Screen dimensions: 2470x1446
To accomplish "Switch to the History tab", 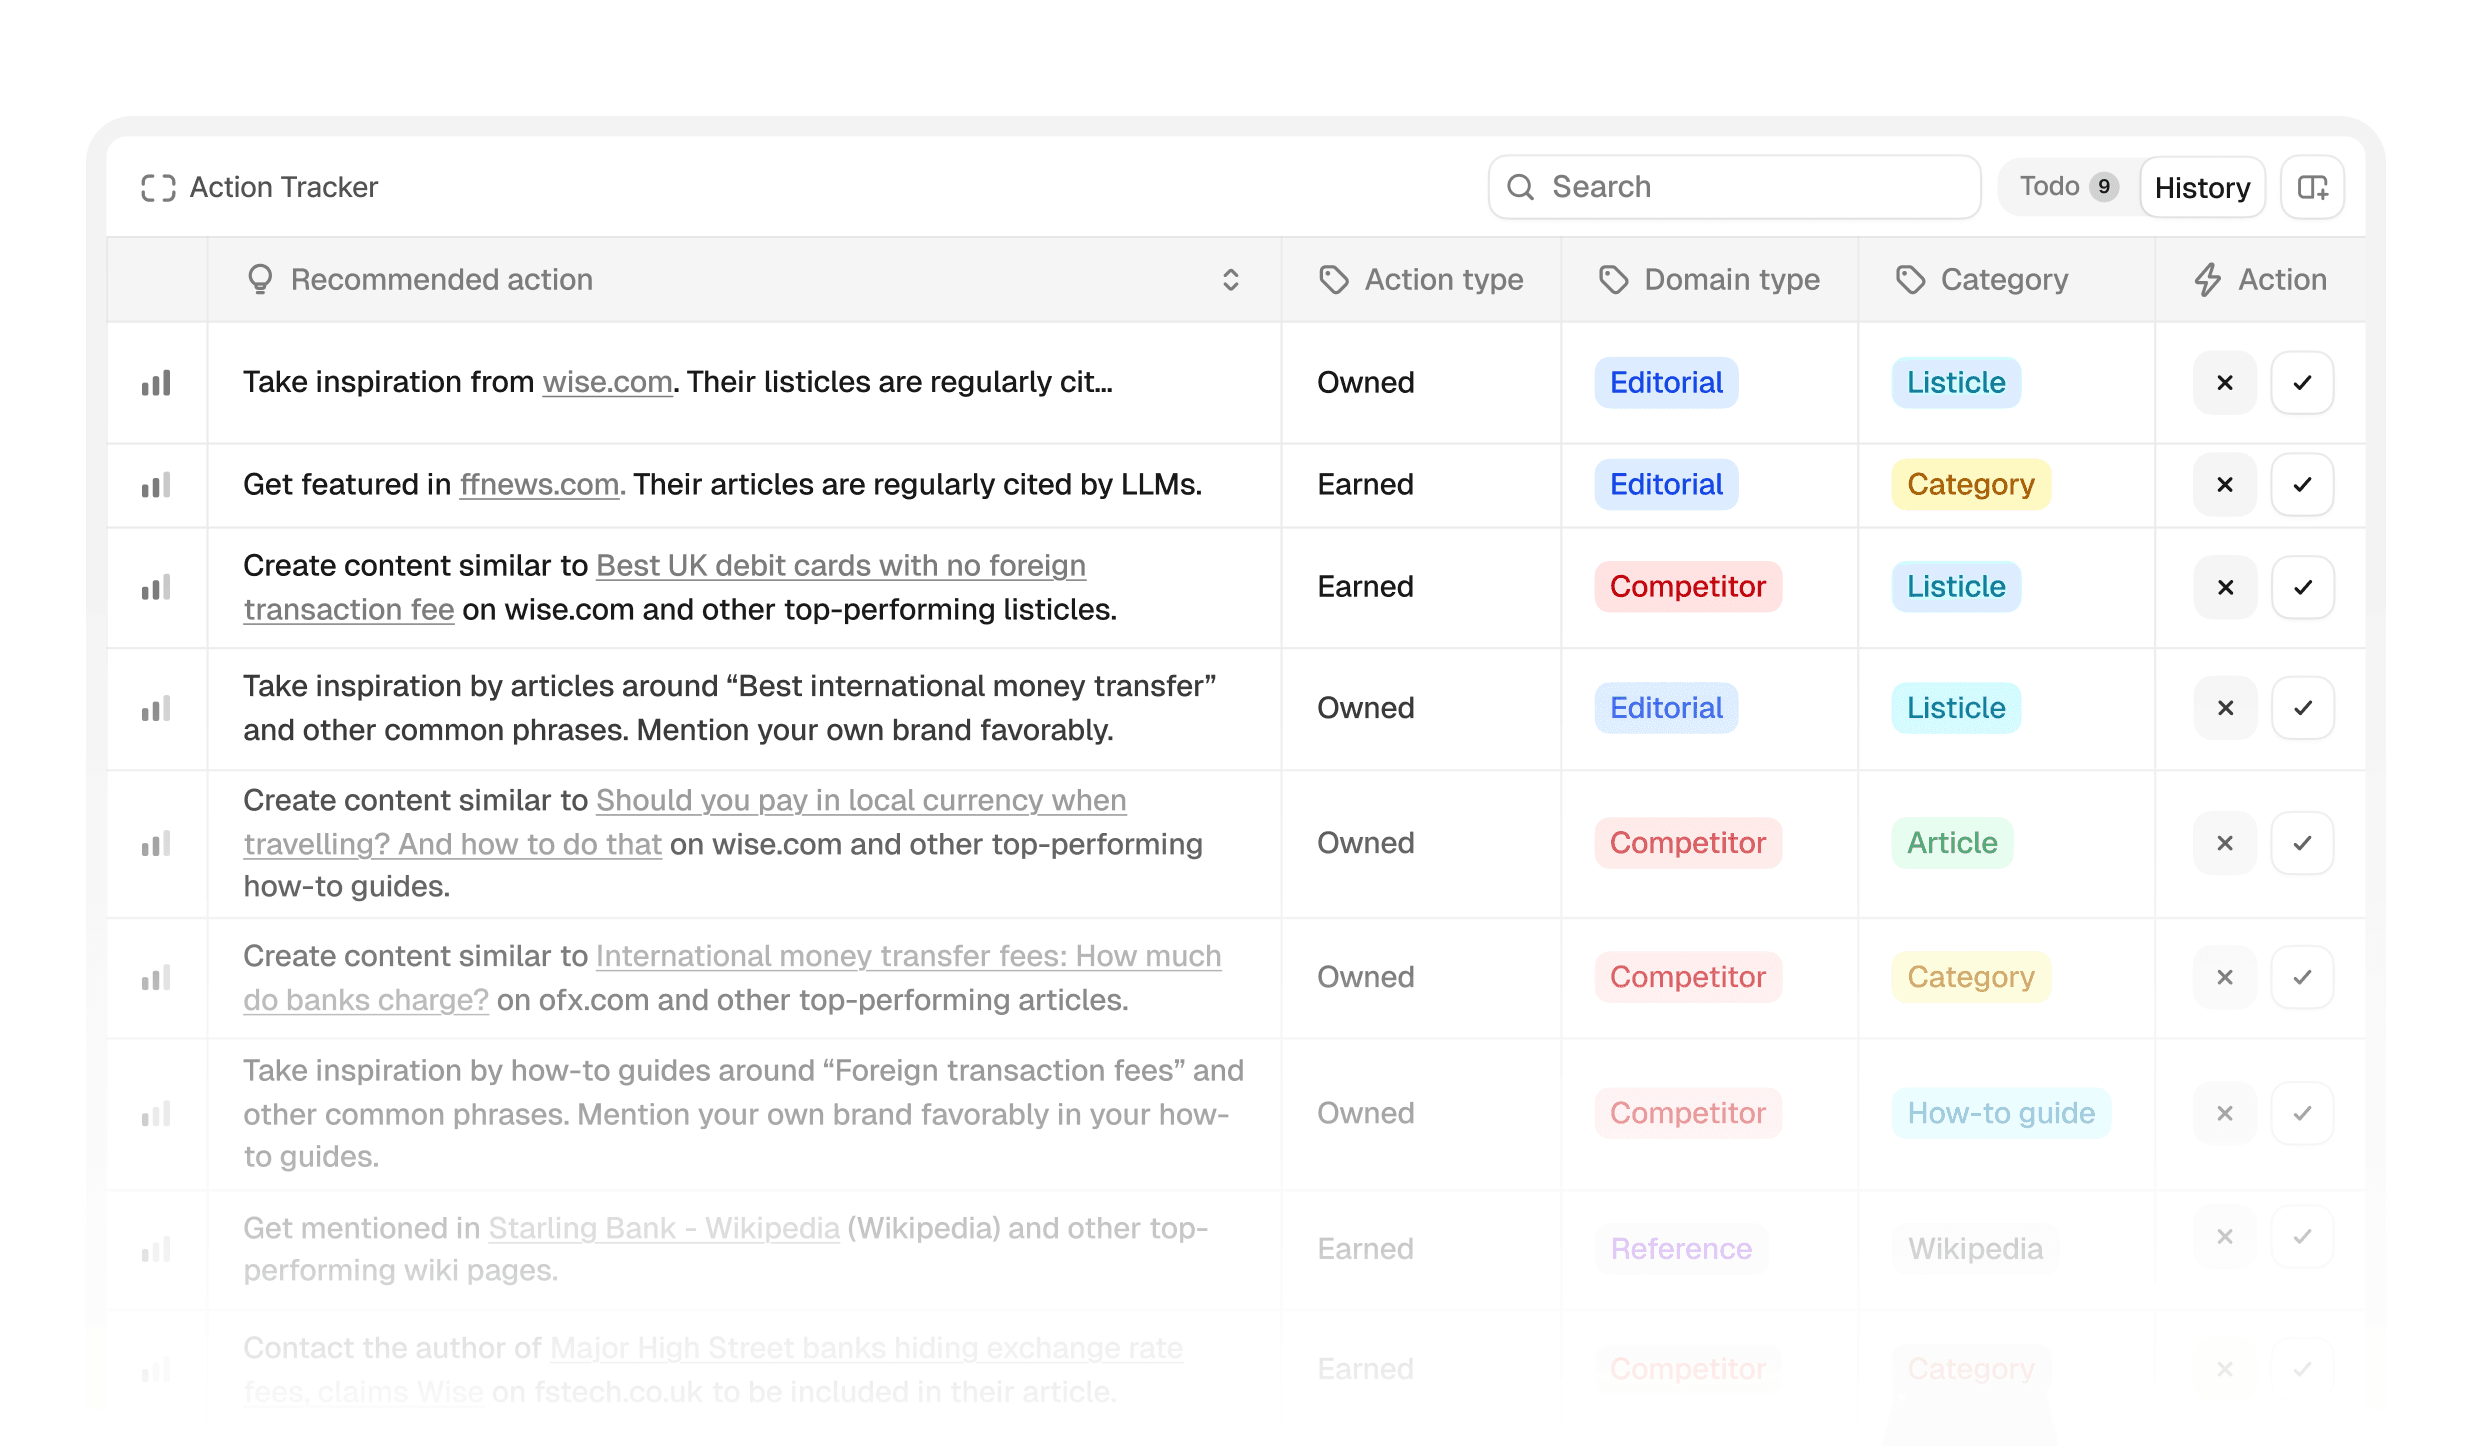I will click(2202, 187).
